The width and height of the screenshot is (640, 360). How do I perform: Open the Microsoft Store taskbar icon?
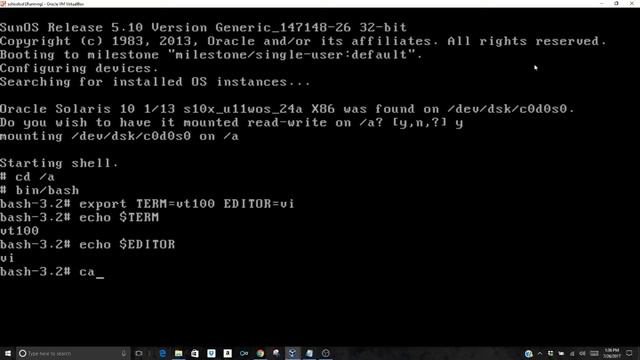point(195,353)
